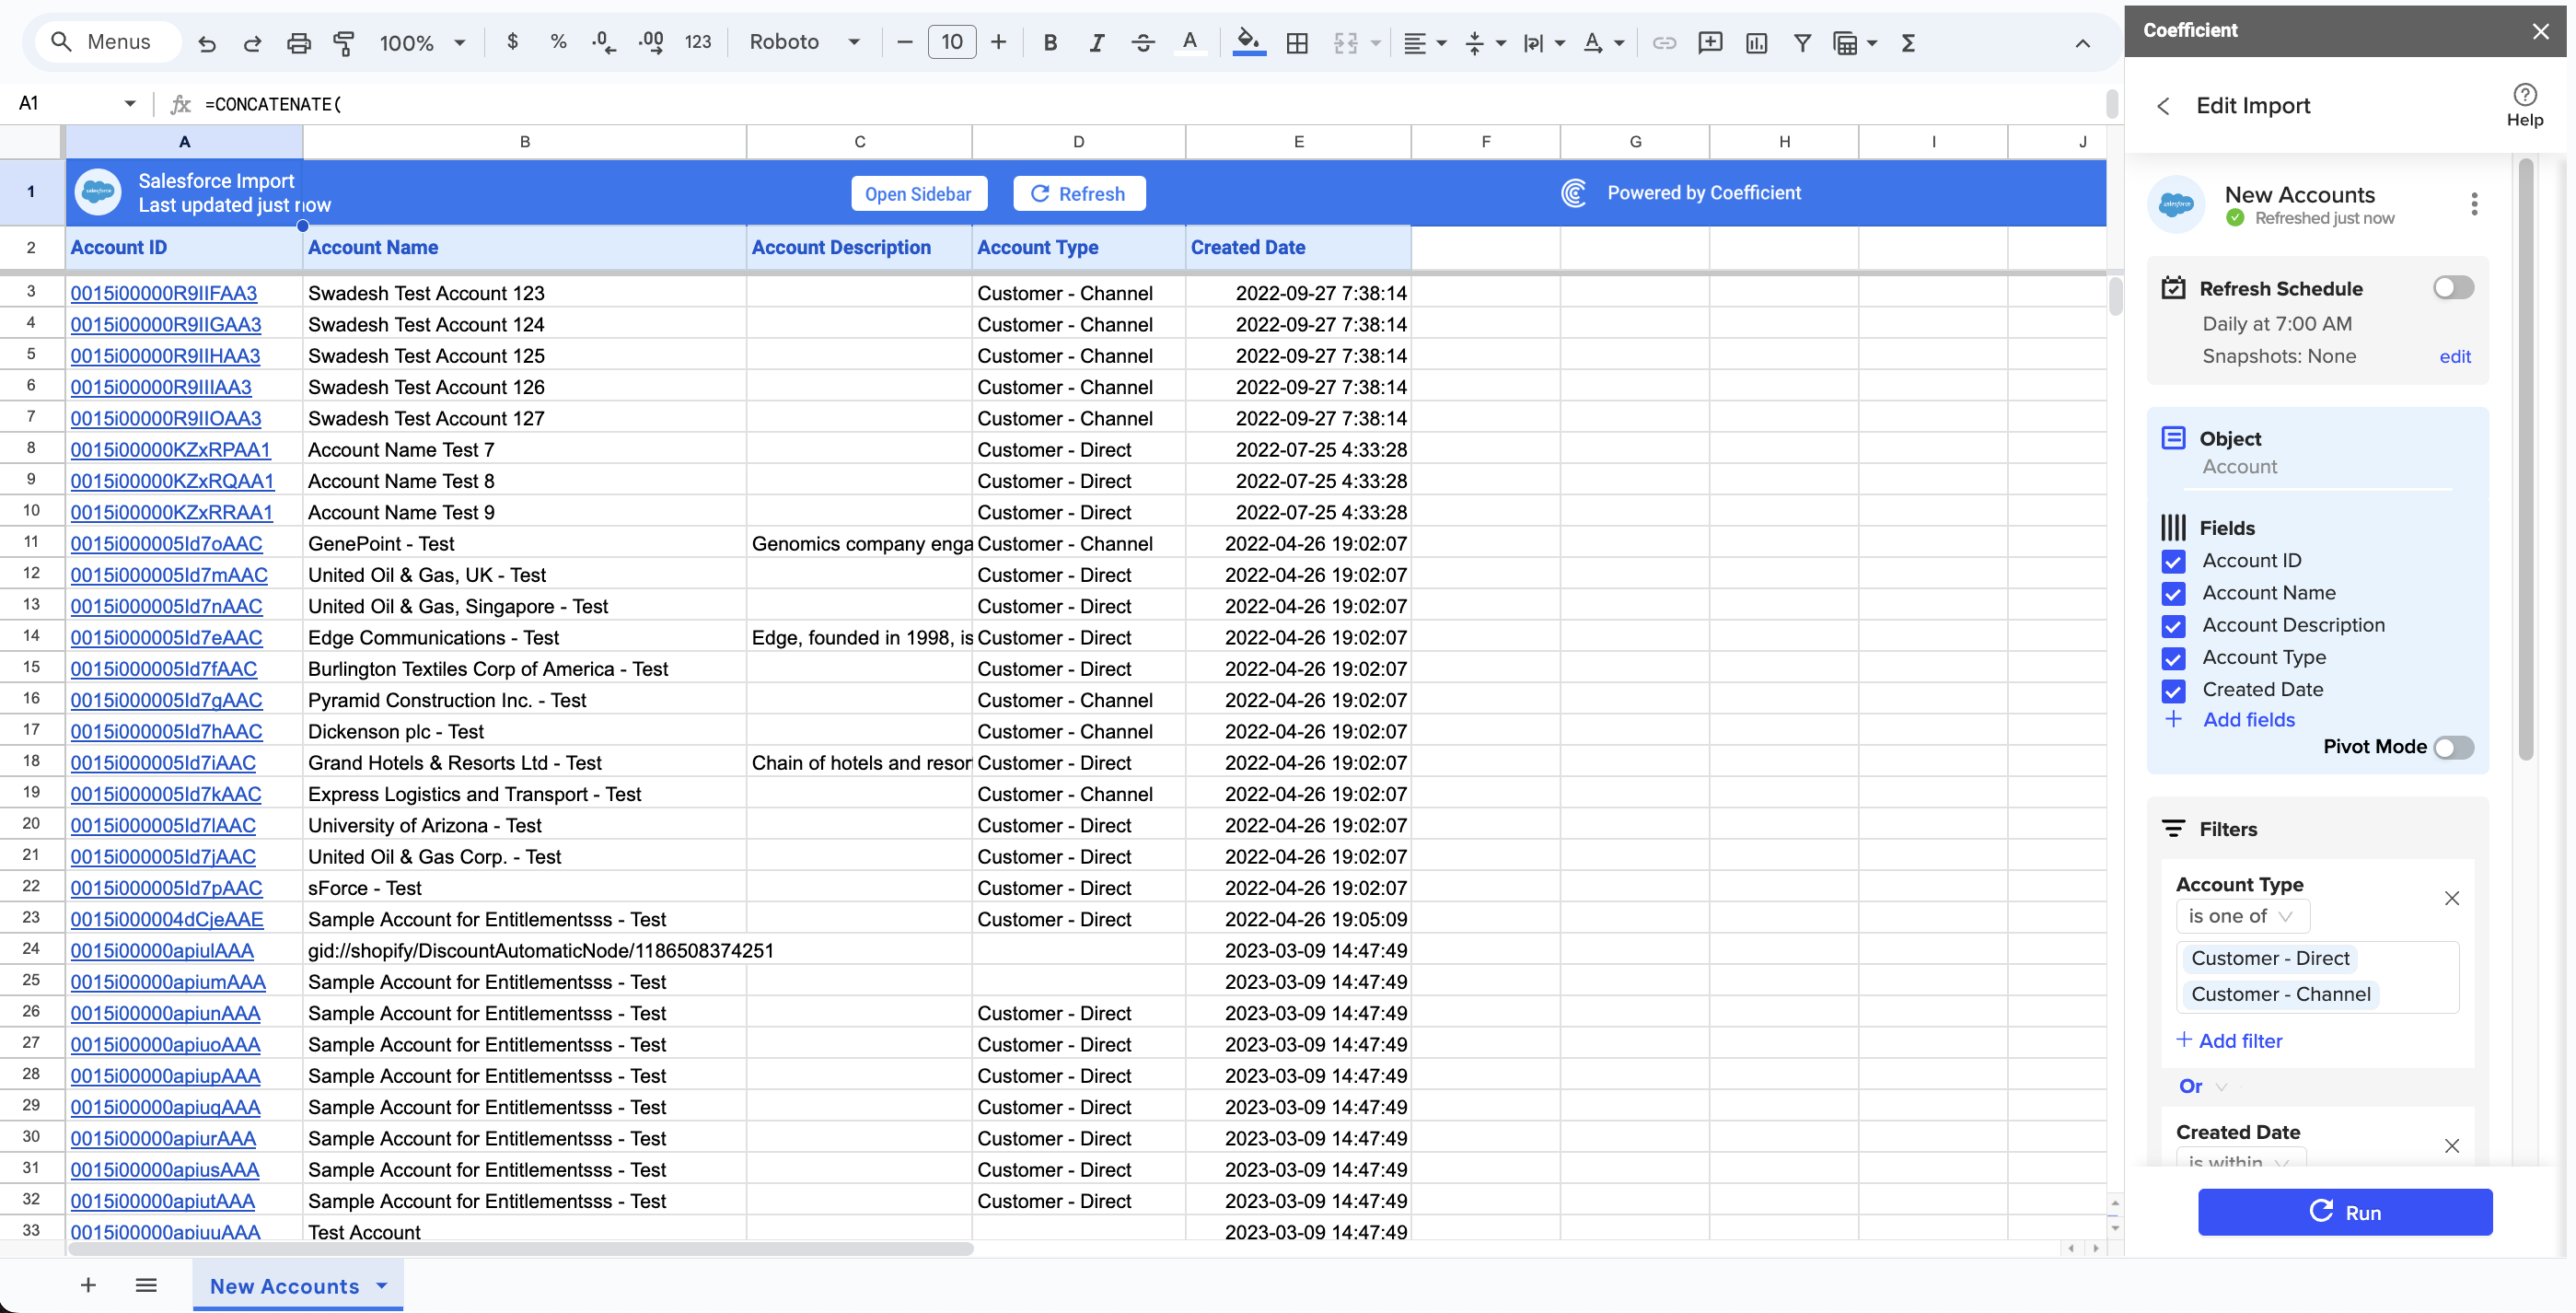The image size is (2576, 1313).
Task: Uncheck the Account Description field
Action: (2174, 626)
